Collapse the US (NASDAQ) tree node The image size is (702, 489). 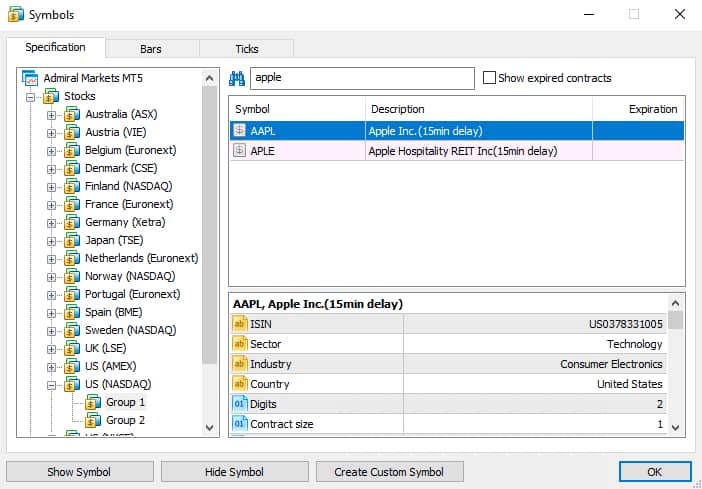point(51,385)
